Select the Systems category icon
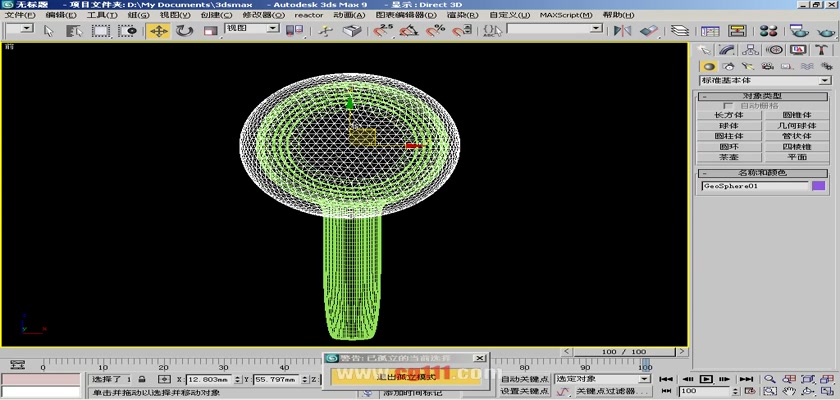 pos(825,66)
